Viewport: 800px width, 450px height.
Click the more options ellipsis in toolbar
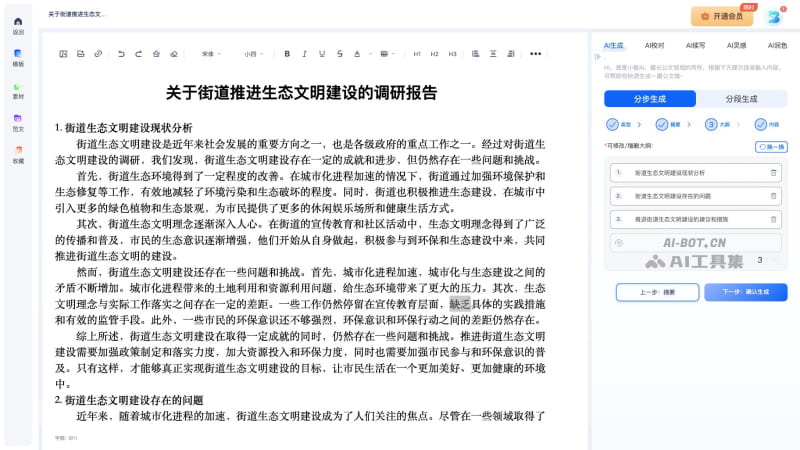click(535, 54)
